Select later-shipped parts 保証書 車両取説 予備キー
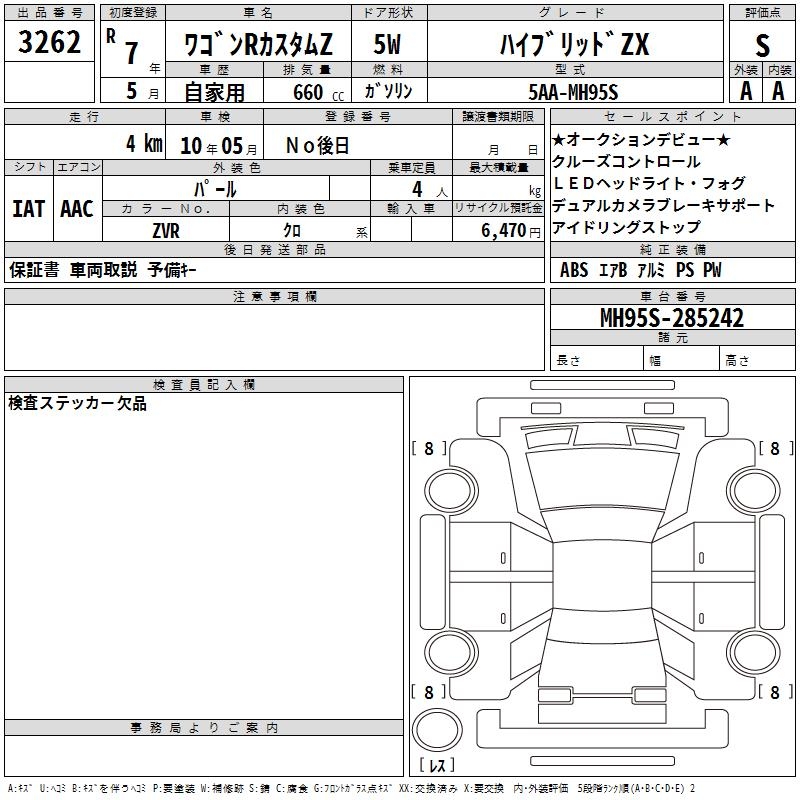The width and height of the screenshot is (800, 800). pyautogui.click(x=103, y=270)
